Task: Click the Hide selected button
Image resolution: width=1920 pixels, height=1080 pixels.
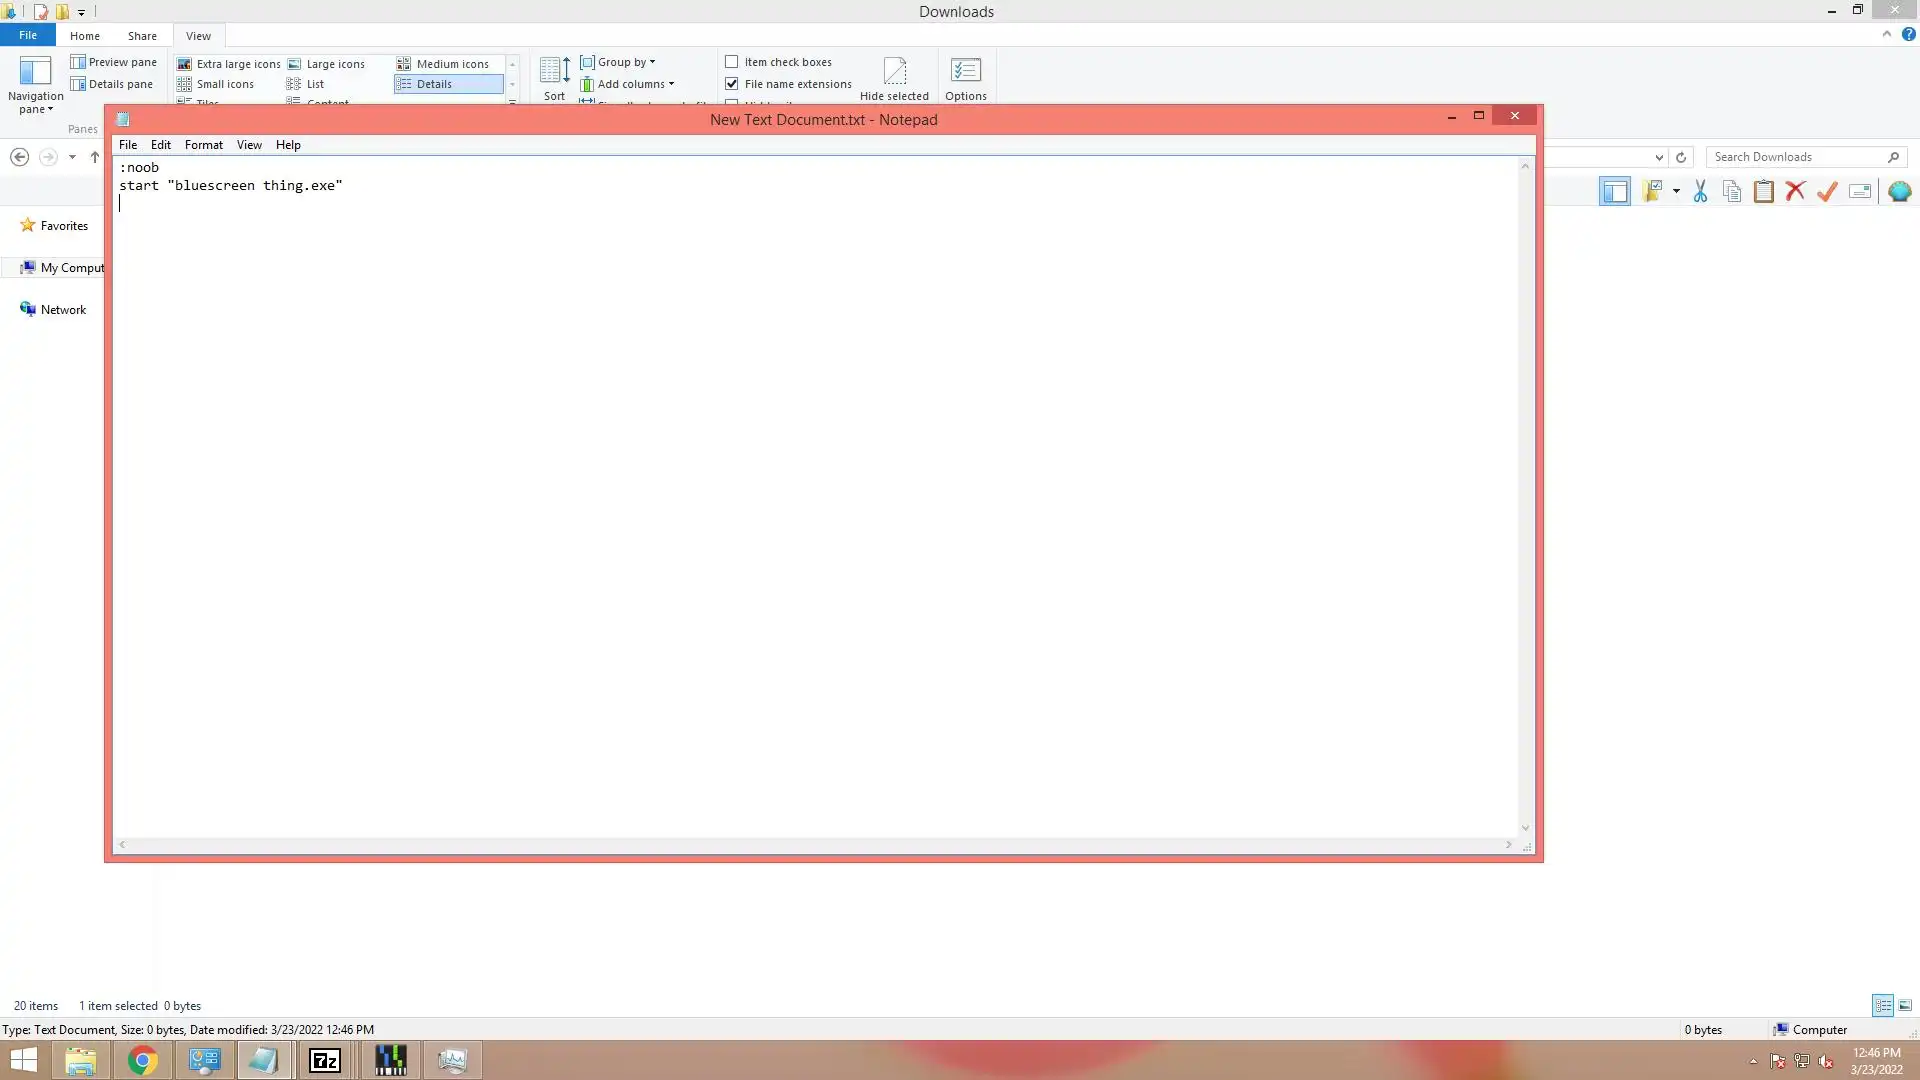Action: point(894,80)
